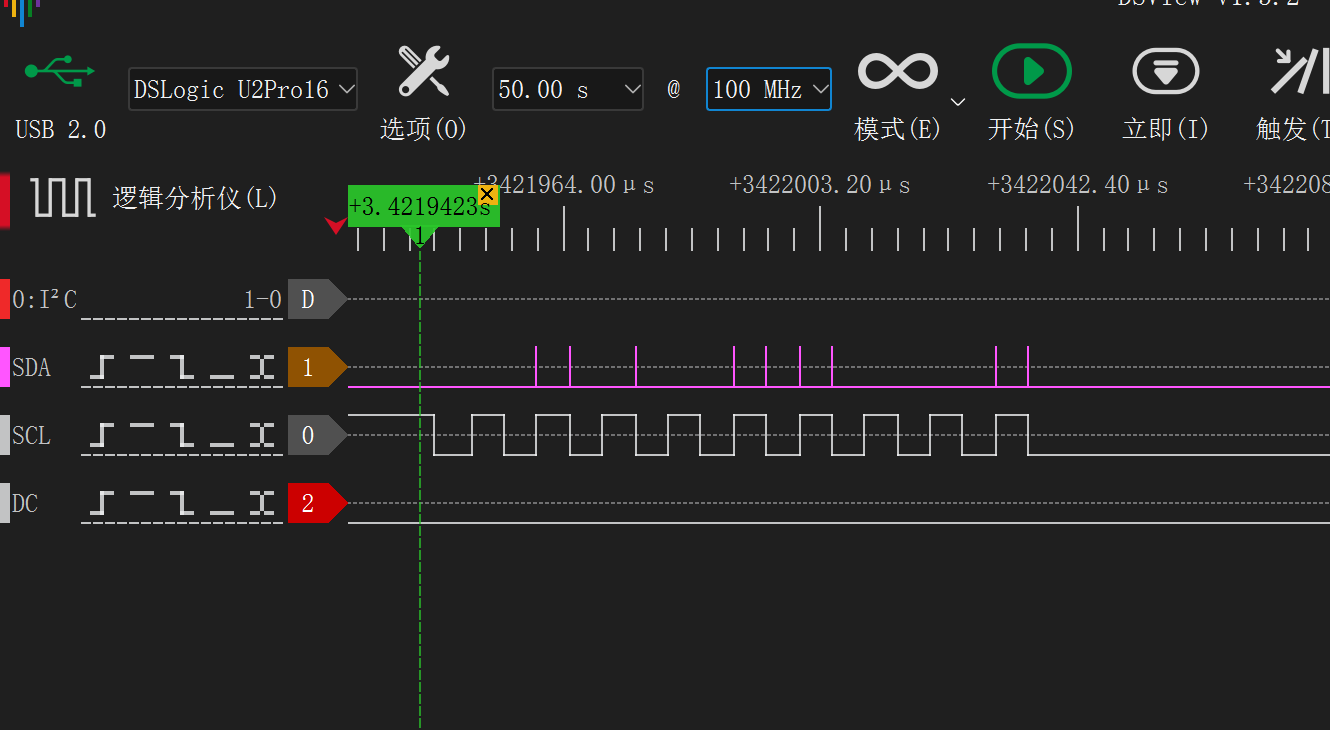The width and height of the screenshot is (1330, 730).
Task: Click the DC channel name
Action: tap(25, 504)
